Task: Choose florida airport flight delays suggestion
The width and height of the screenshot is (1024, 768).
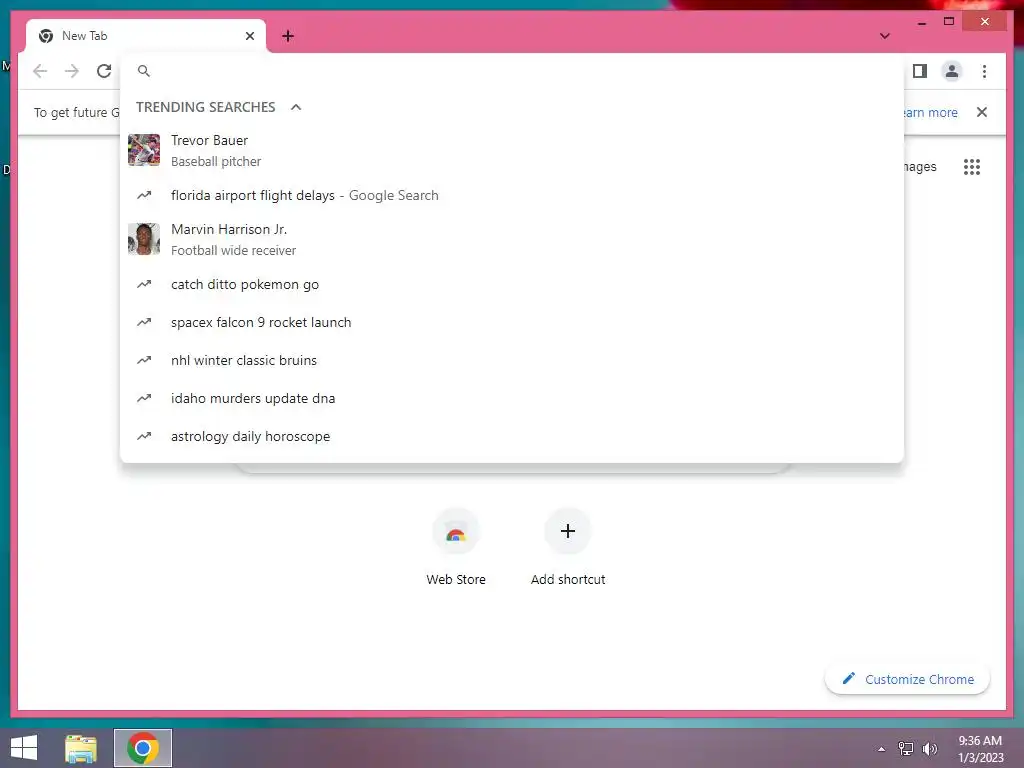Action: coord(512,195)
